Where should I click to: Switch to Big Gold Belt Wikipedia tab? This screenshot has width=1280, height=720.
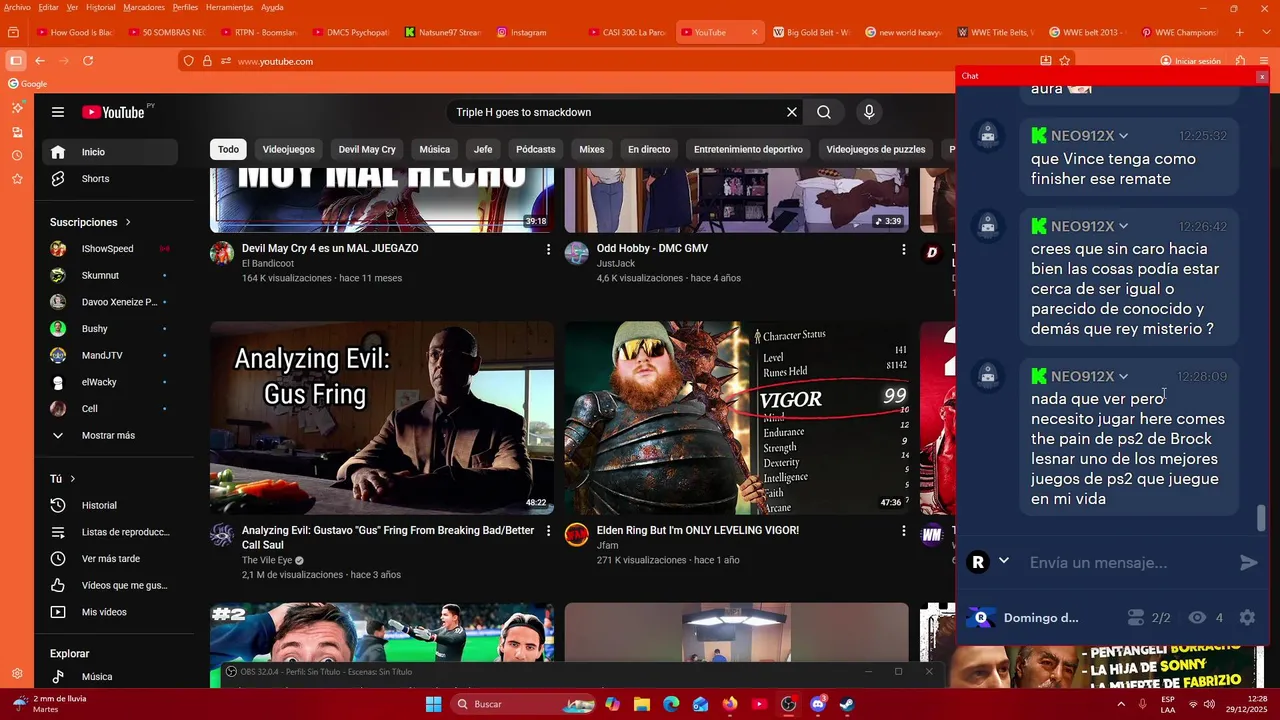tap(811, 32)
